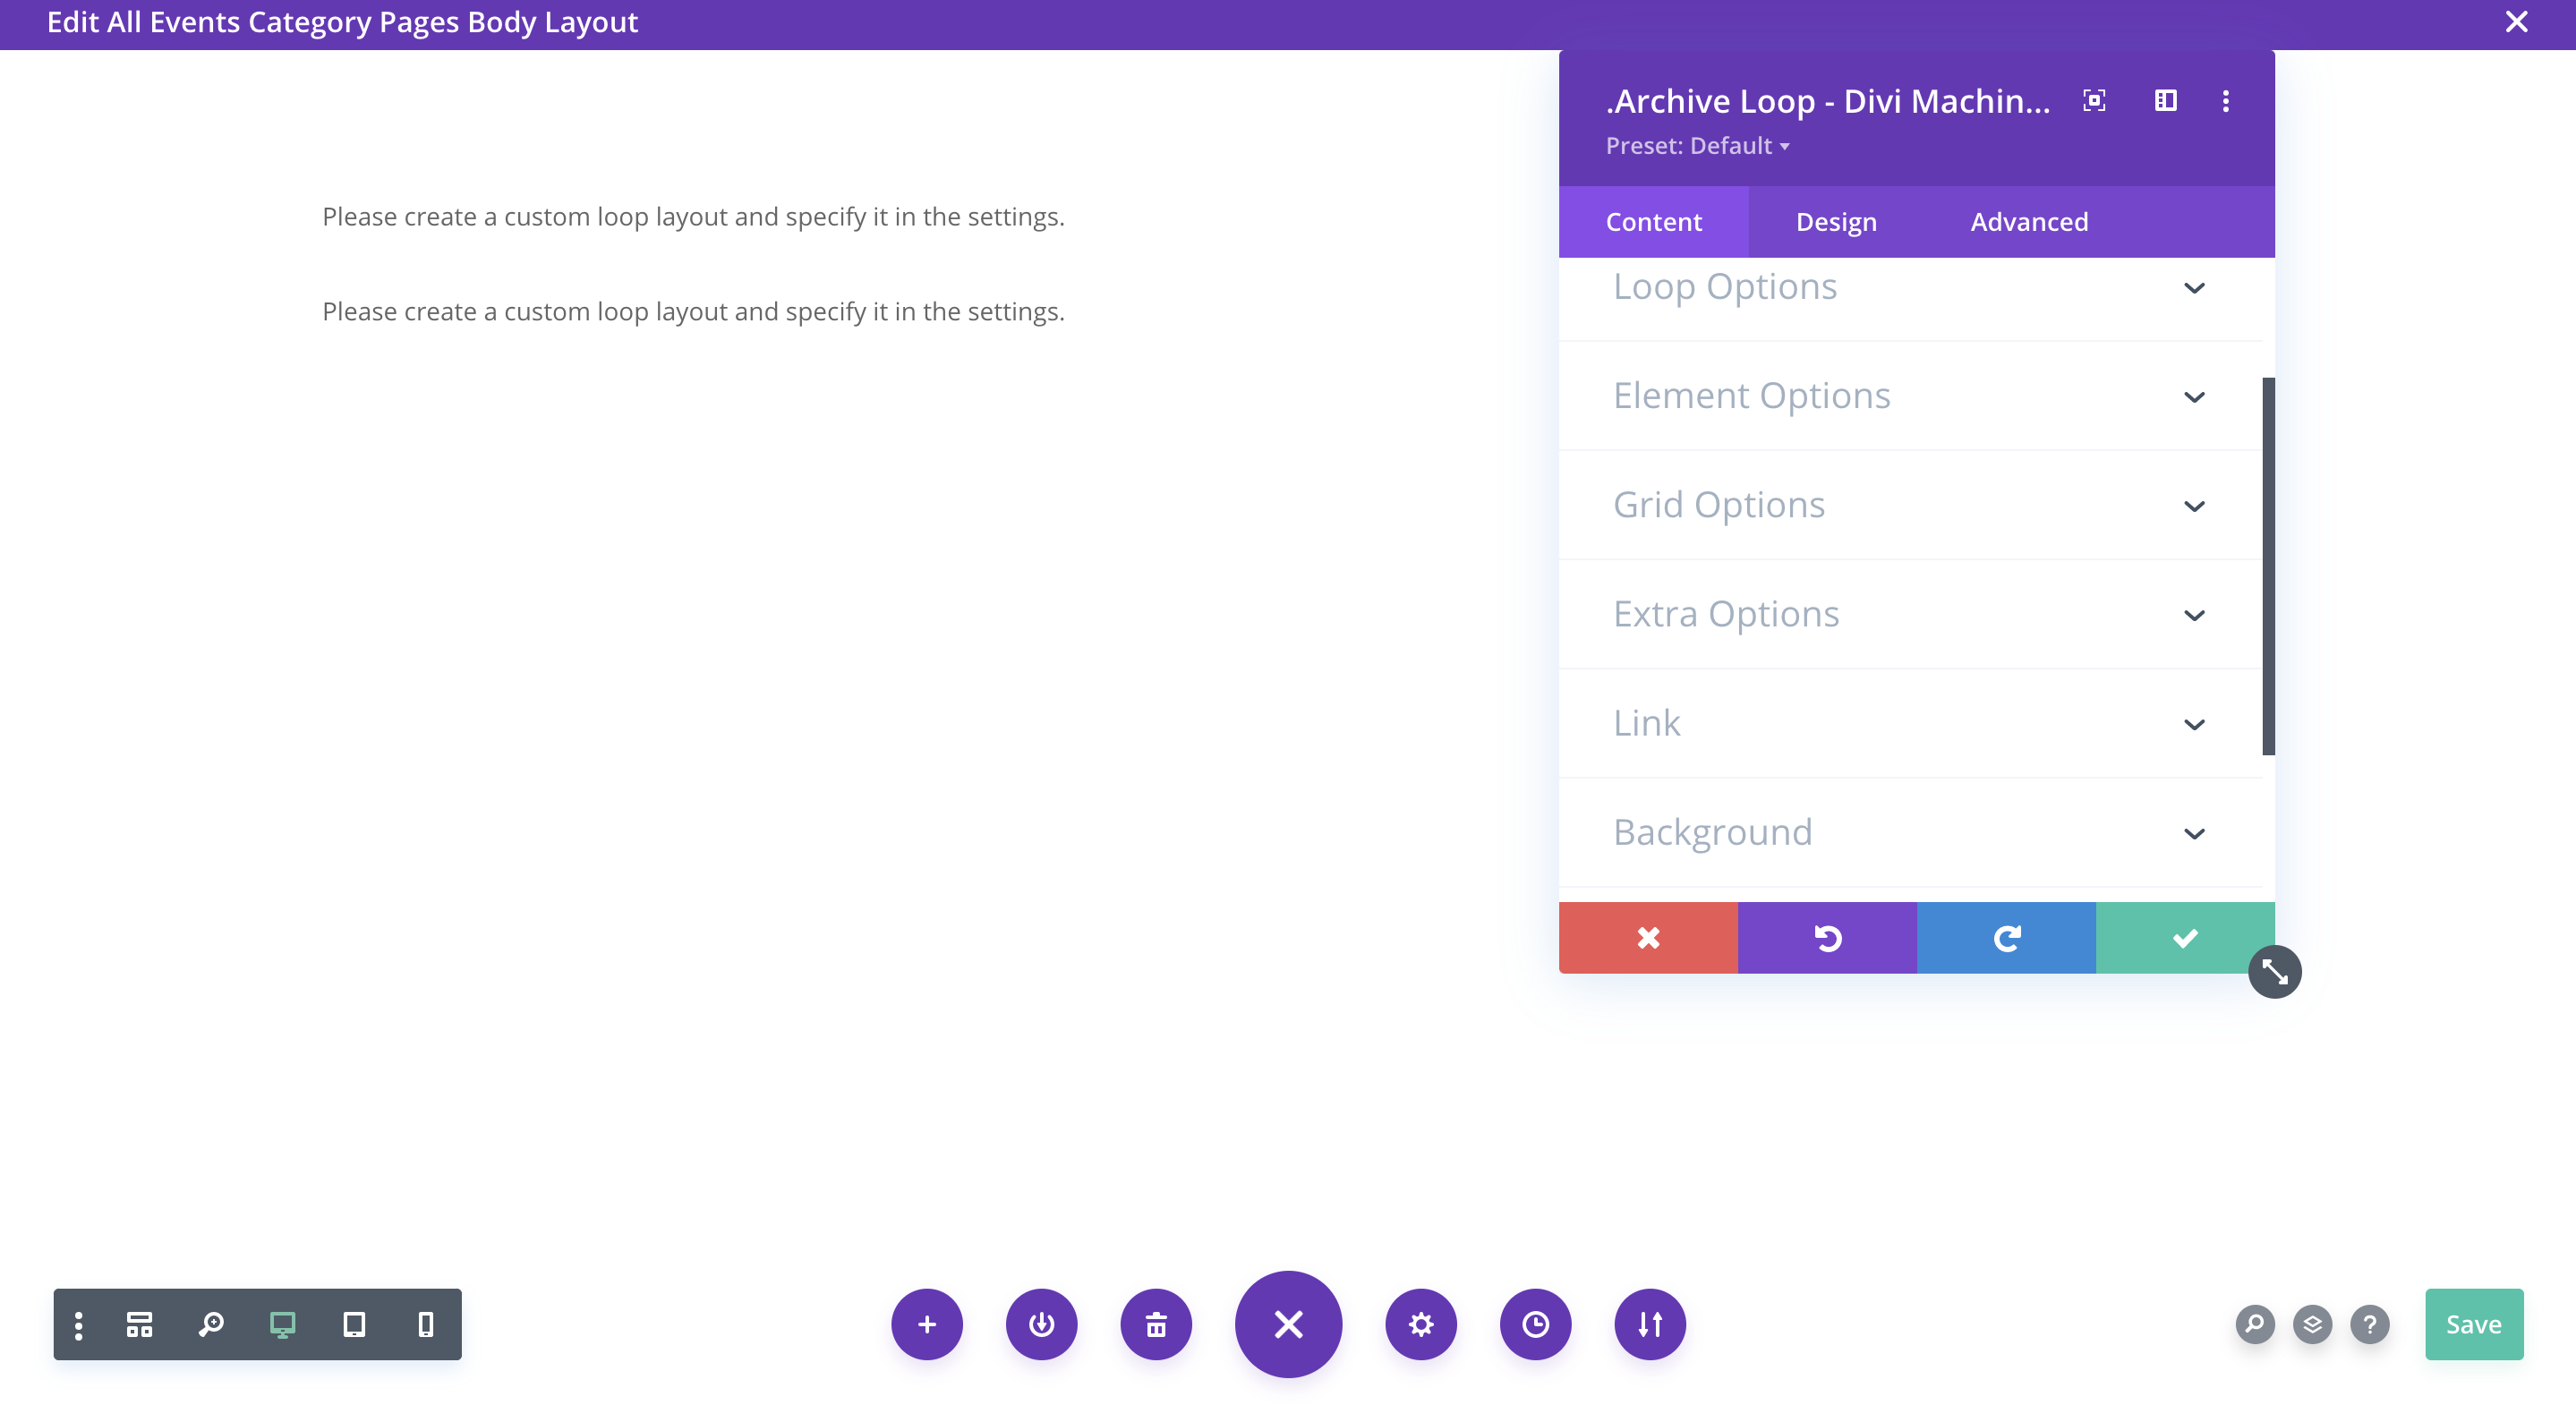Open wireframe view from bottom toolbar
Screen dimensions: 2576x1405
tap(139, 1324)
